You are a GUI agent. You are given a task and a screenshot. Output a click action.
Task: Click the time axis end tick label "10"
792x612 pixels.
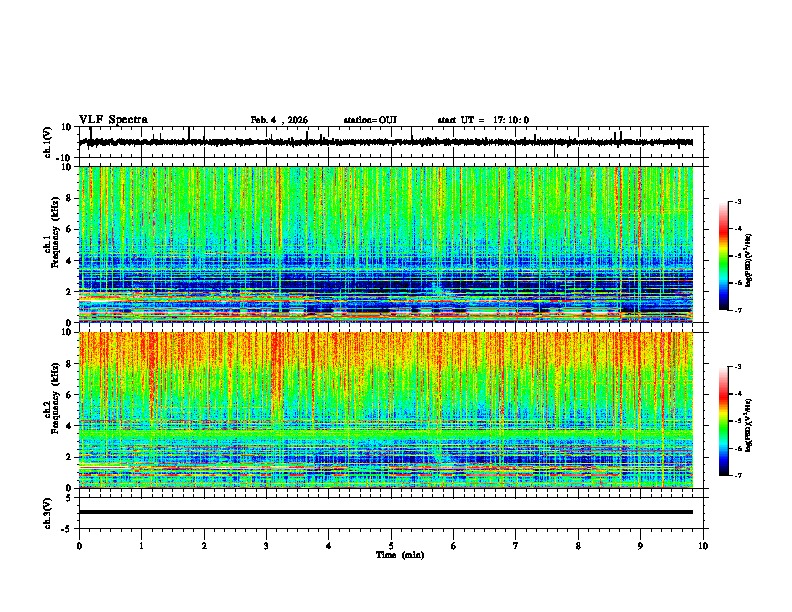703,546
